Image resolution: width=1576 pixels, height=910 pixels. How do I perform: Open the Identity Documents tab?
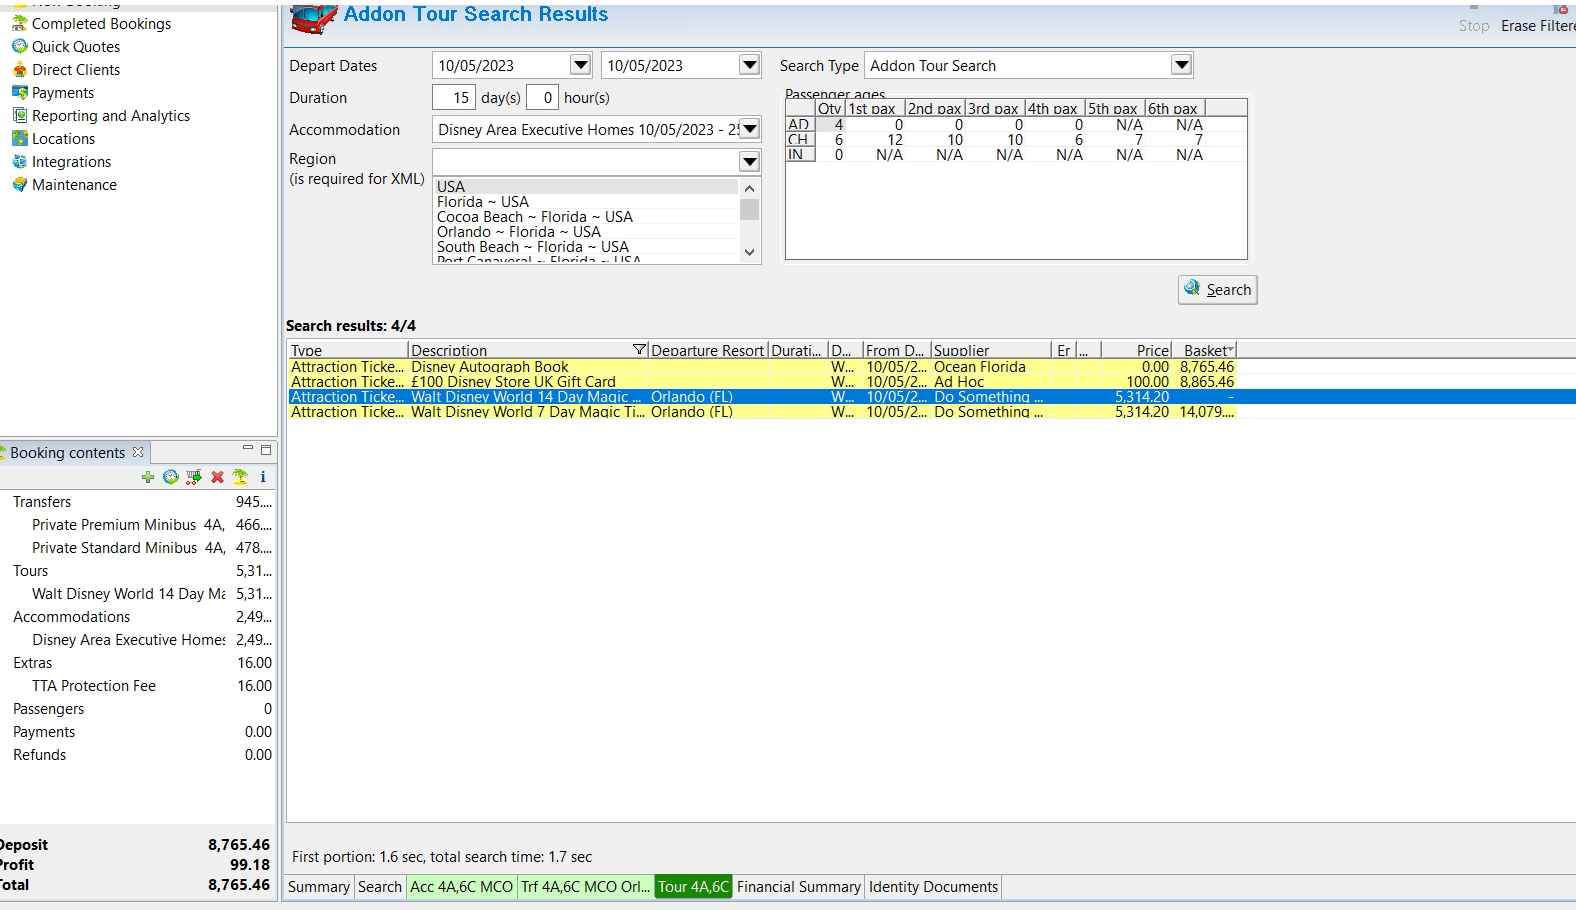[933, 886]
